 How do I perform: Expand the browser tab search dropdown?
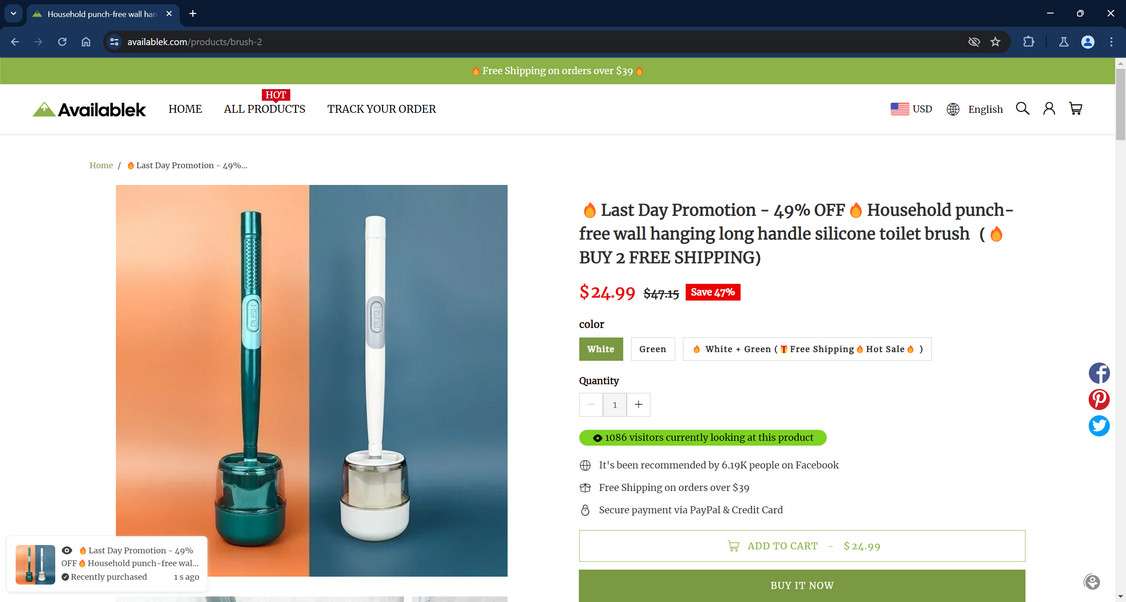click(x=13, y=13)
